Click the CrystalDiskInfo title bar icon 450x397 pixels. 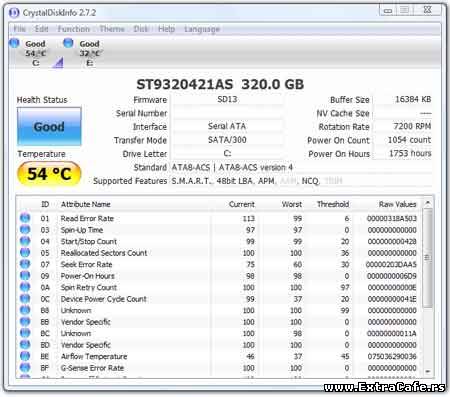pos(14,13)
